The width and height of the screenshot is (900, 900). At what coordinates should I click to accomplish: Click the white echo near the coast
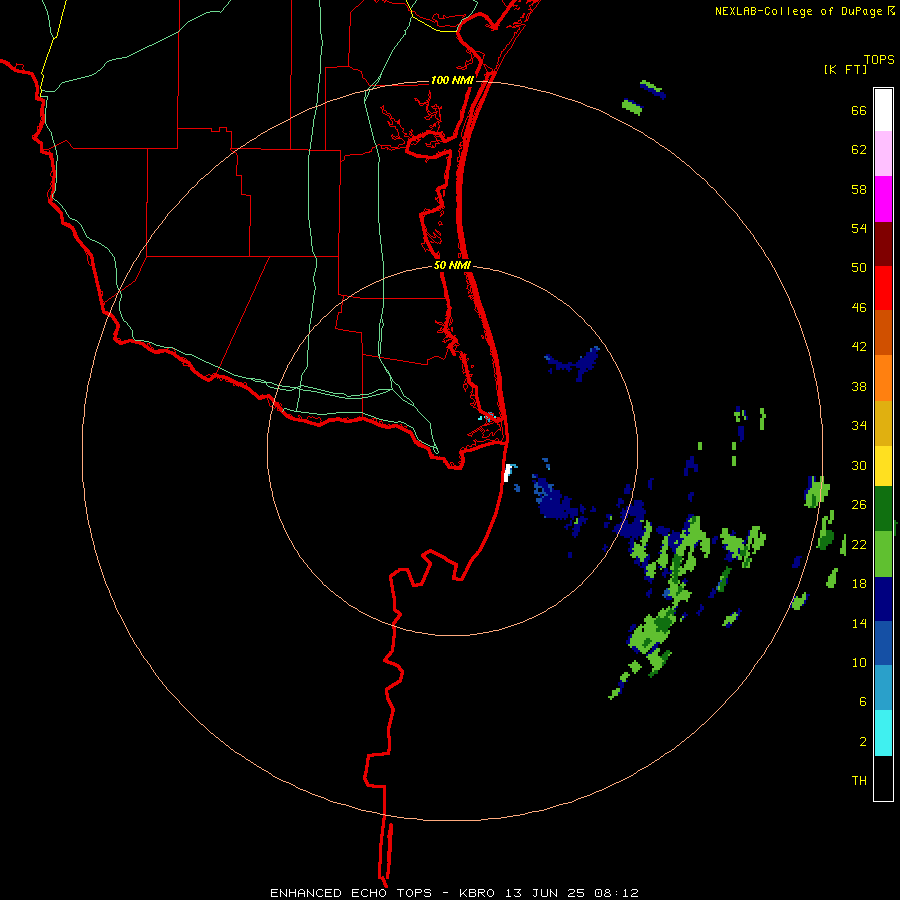pyautogui.click(x=507, y=473)
